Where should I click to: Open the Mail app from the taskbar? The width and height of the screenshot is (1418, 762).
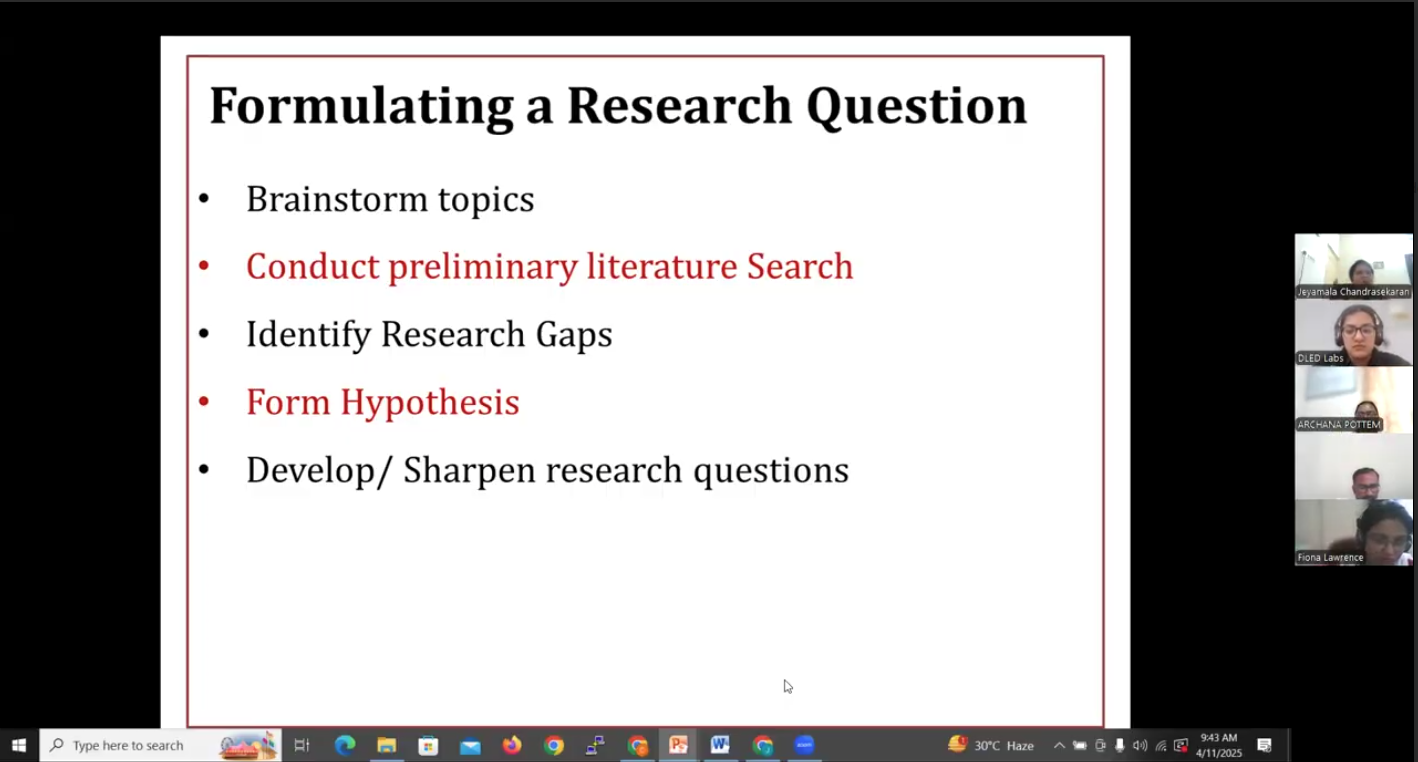[x=470, y=745]
